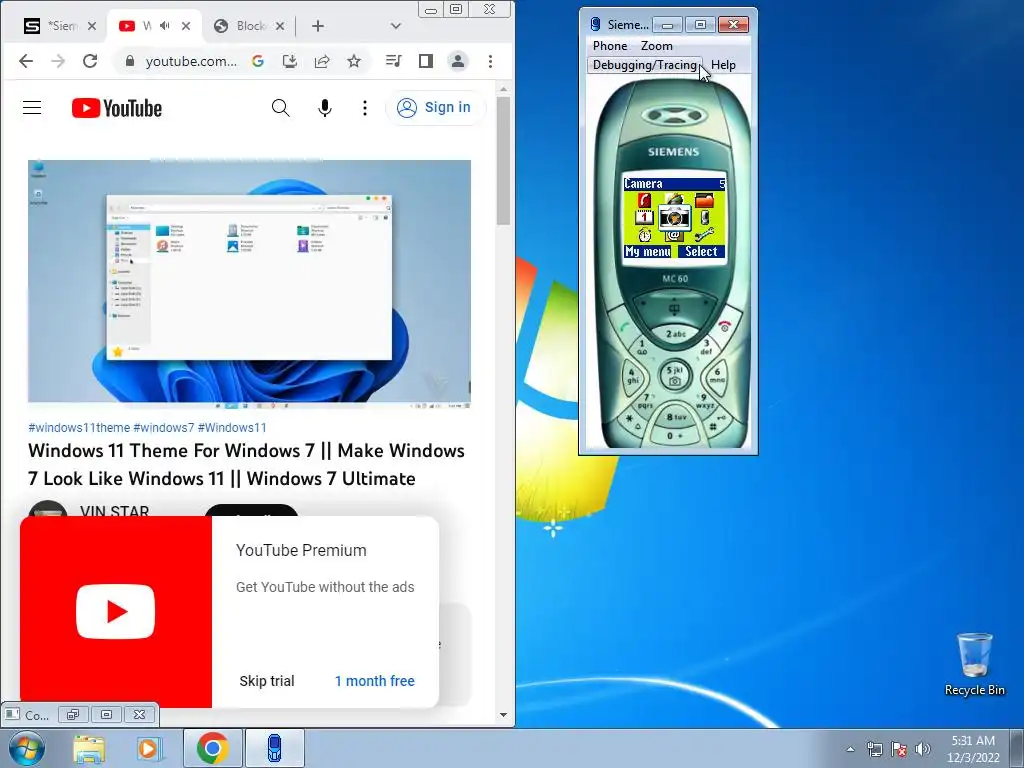The width and height of the screenshot is (1024, 768).
Task: Click the Google icon in address bar
Action: coord(258,61)
